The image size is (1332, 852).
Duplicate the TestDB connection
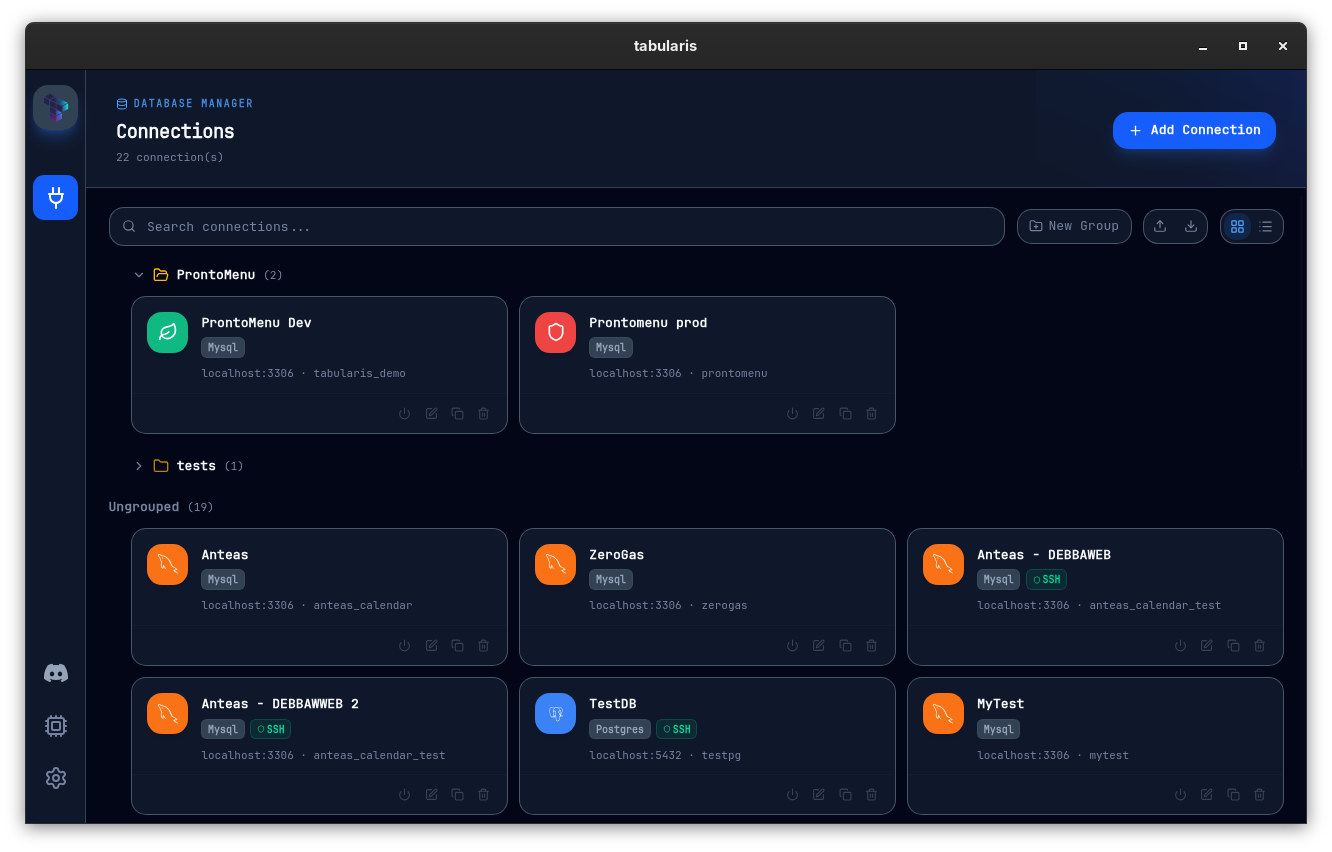click(845, 794)
